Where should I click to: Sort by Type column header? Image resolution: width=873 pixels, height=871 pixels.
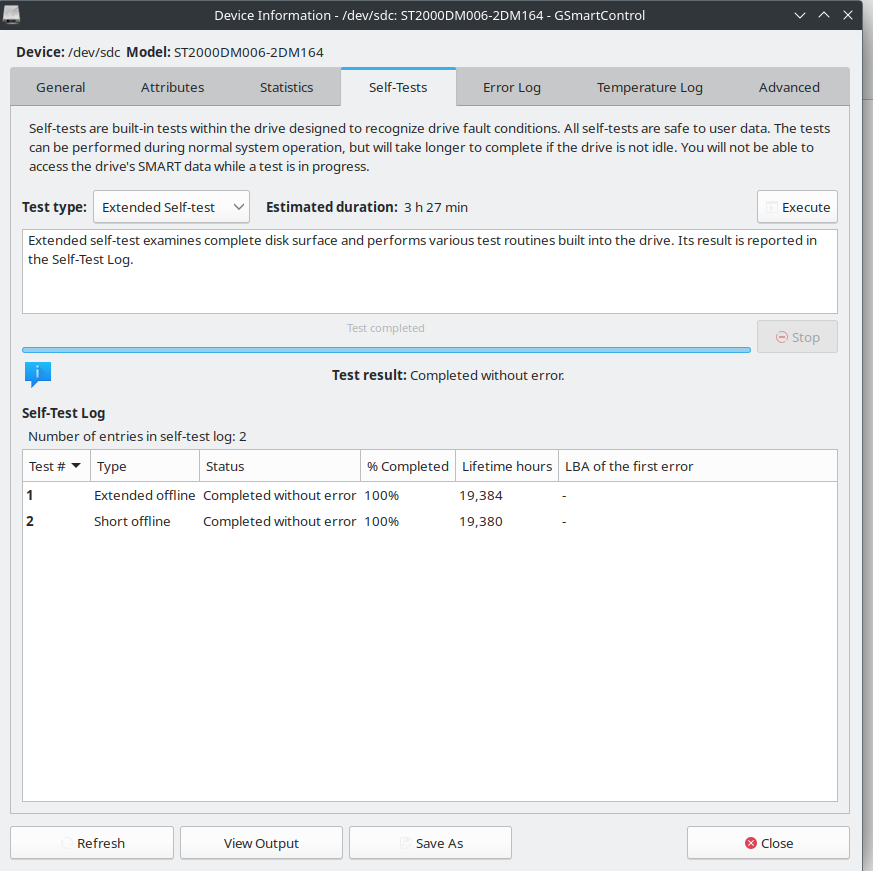coord(145,466)
